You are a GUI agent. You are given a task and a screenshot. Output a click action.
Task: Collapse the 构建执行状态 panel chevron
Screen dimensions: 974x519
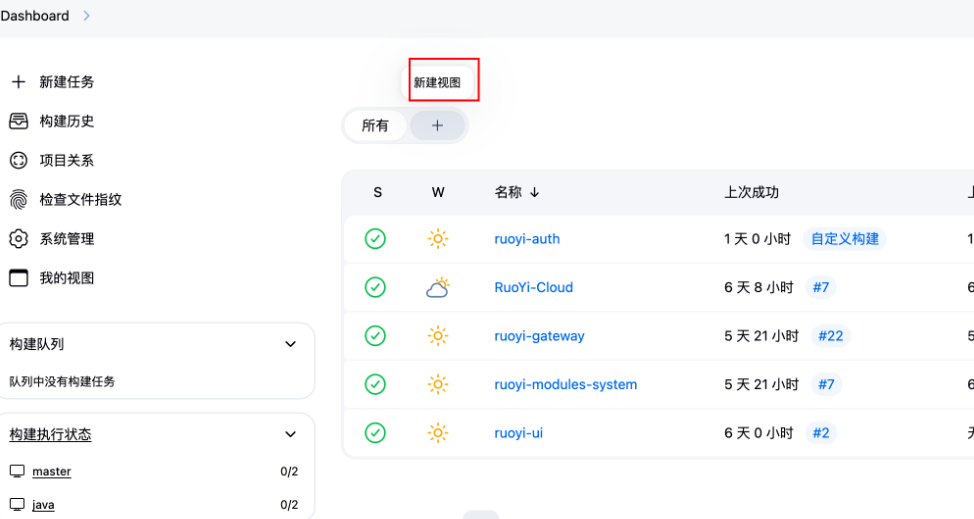point(290,435)
